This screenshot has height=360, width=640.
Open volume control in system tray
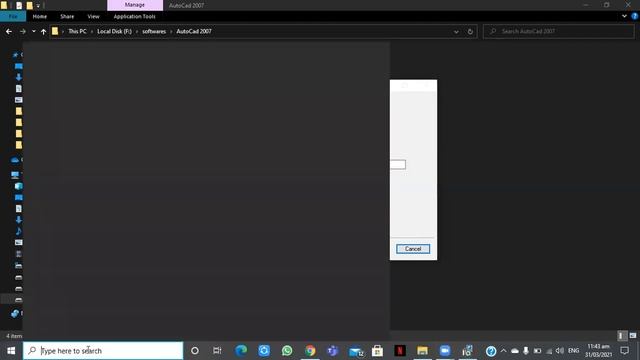tap(560, 351)
